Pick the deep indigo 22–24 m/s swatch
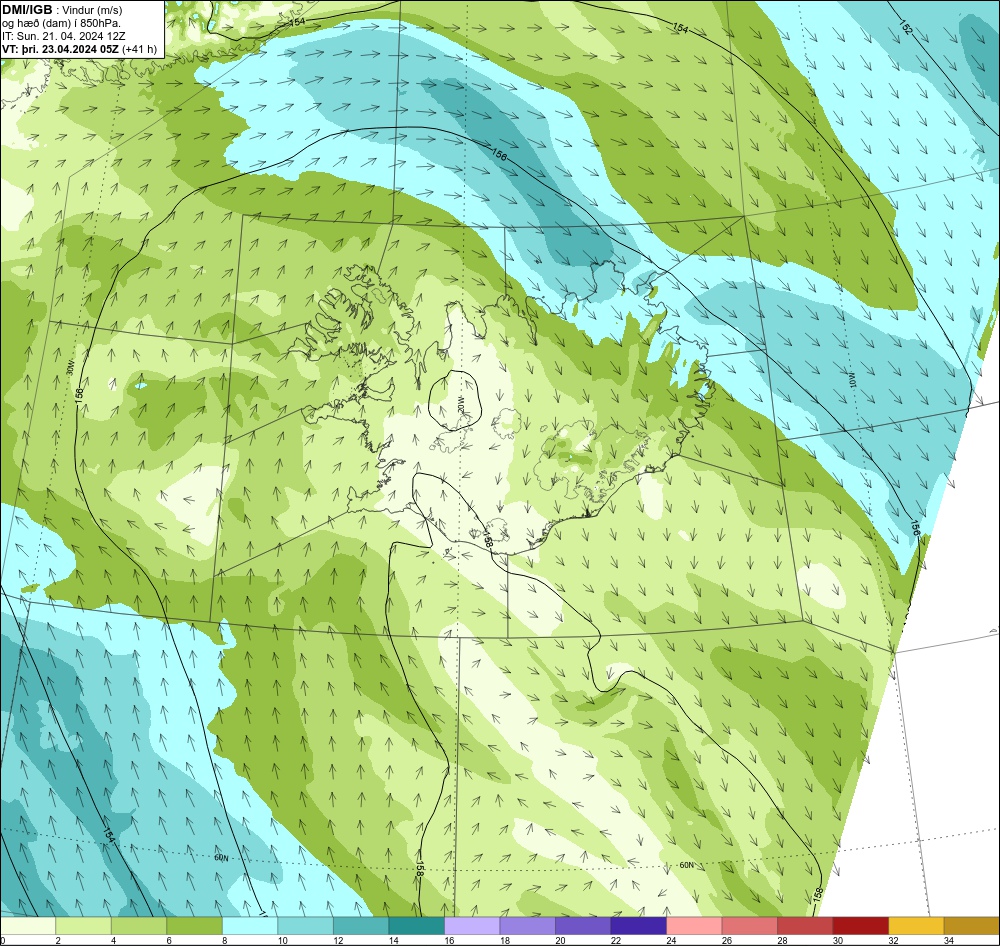This screenshot has height=946, width=1000. [638, 926]
